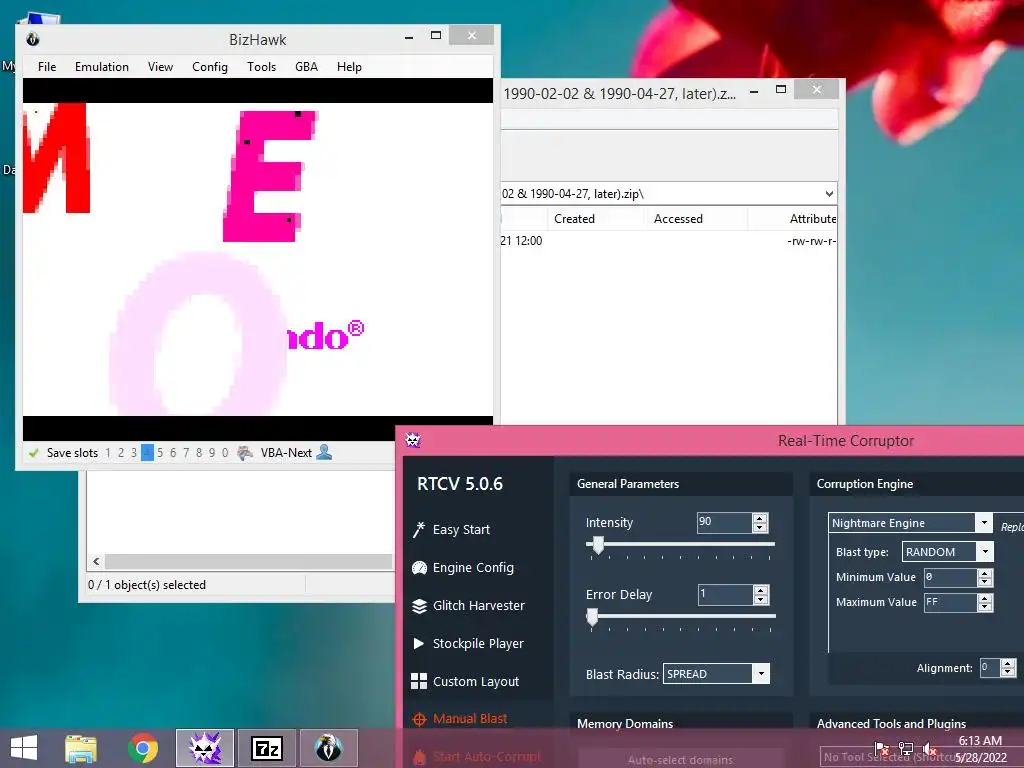
Task: Select save slot 8 in BizHawk
Action: 199,453
